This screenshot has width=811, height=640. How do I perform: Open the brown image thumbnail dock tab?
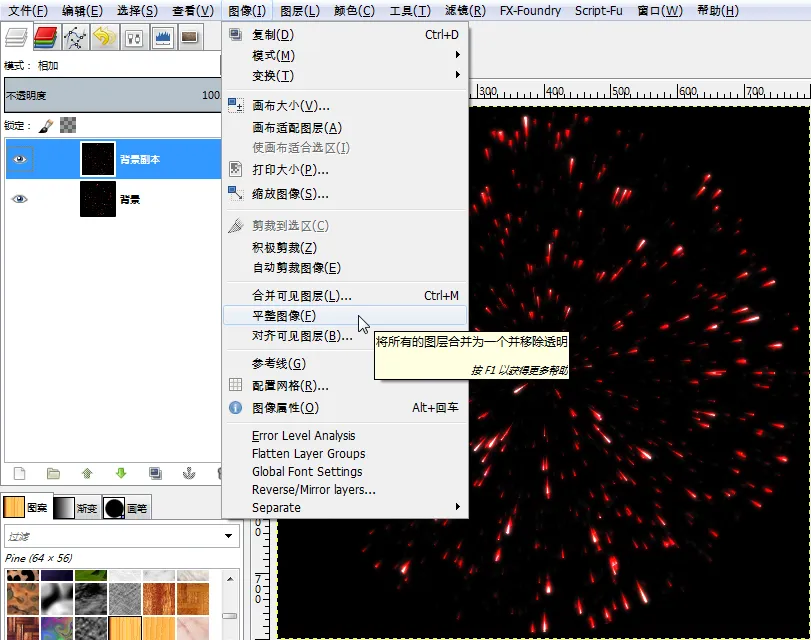[x=189, y=37]
